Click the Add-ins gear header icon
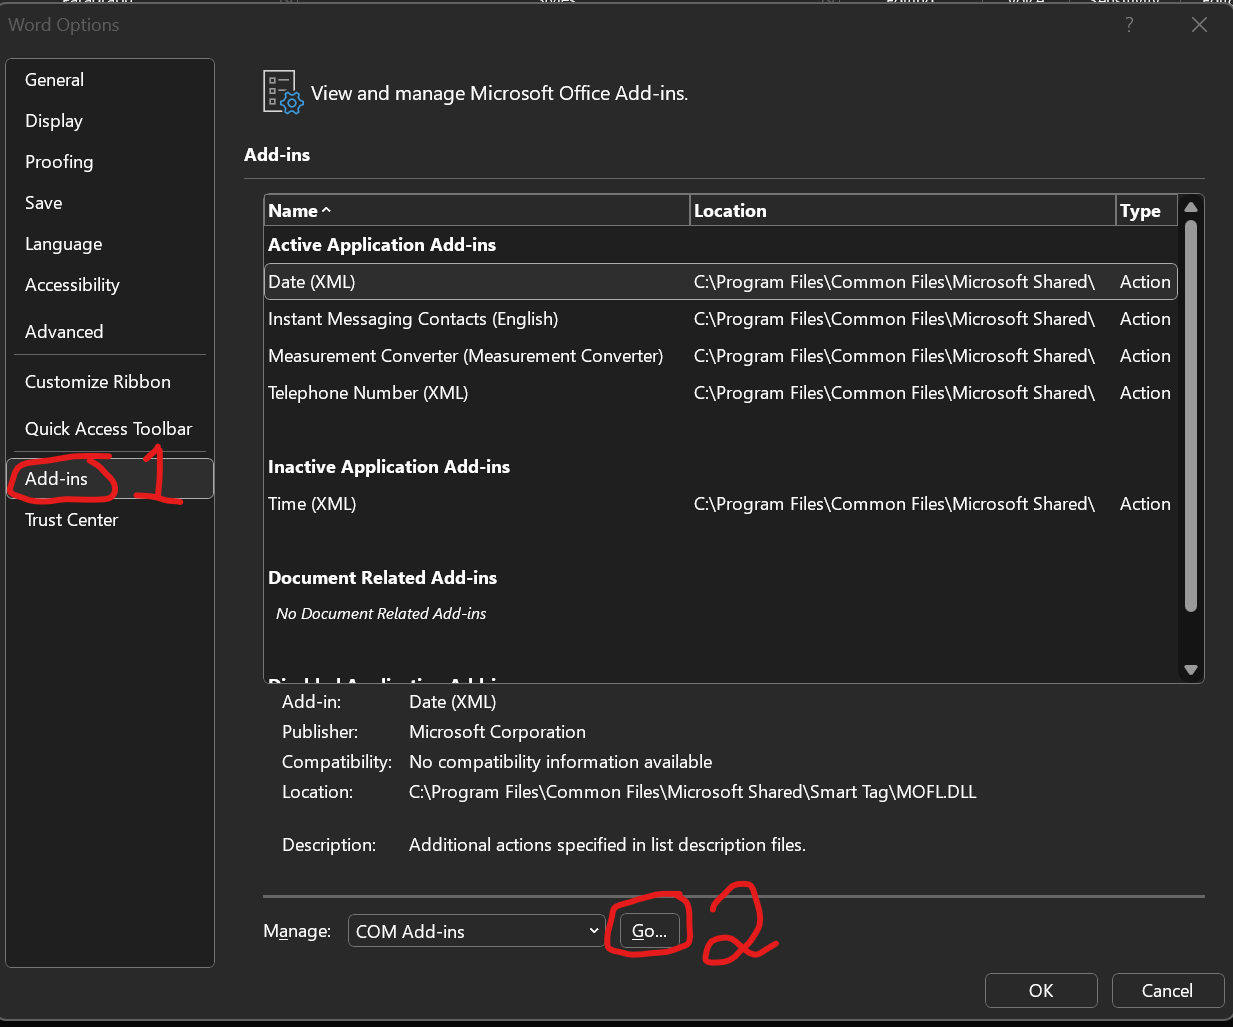Image resolution: width=1233 pixels, height=1027 pixels. [282, 92]
